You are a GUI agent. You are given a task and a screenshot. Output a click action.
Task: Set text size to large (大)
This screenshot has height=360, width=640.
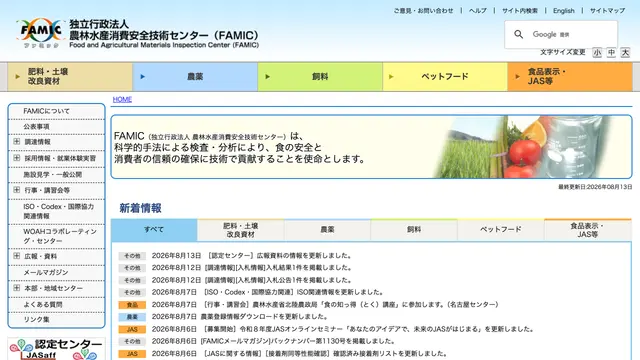(625, 53)
